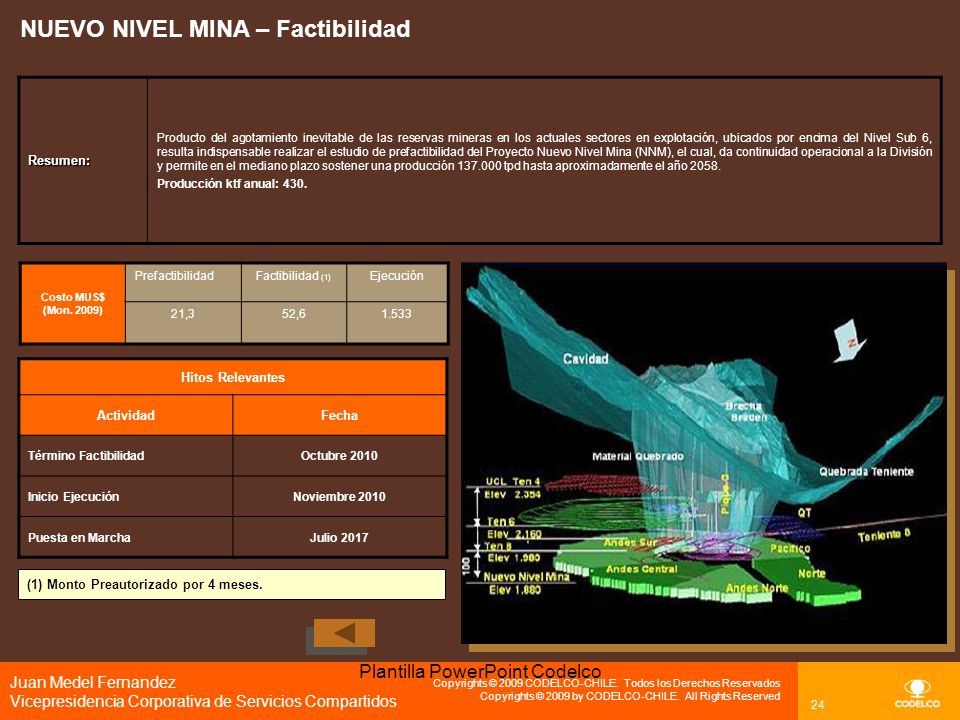960x720 pixels.
Task: Select the 'Costo MUS$ (Mon. 2009)' cell
Action: (x=73, y=304)
